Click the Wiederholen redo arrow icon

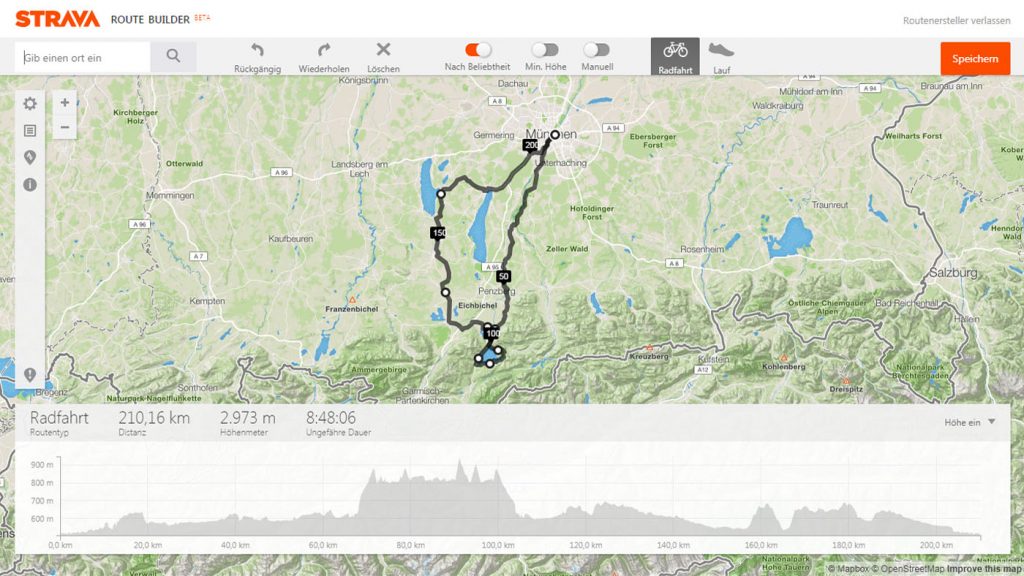323,50
